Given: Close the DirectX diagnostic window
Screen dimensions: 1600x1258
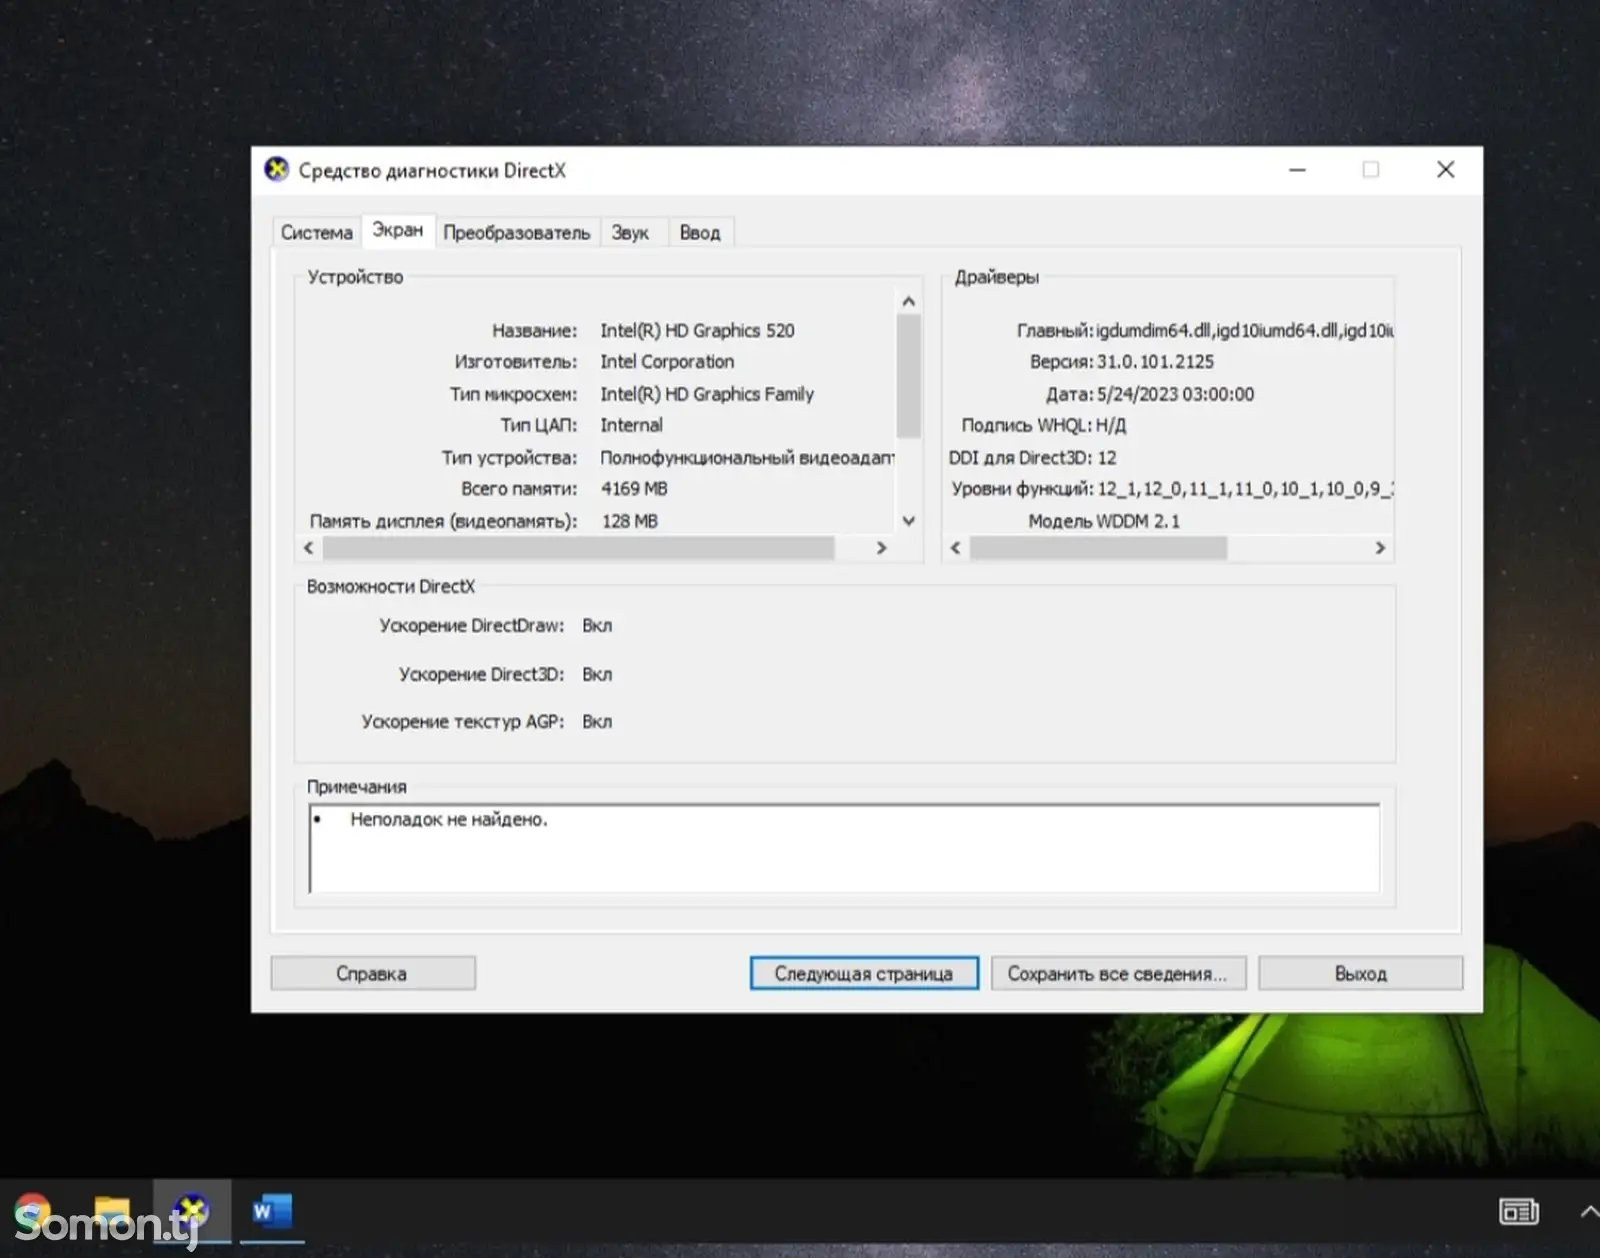Looking at the screenshot, I should point(1445,170).
